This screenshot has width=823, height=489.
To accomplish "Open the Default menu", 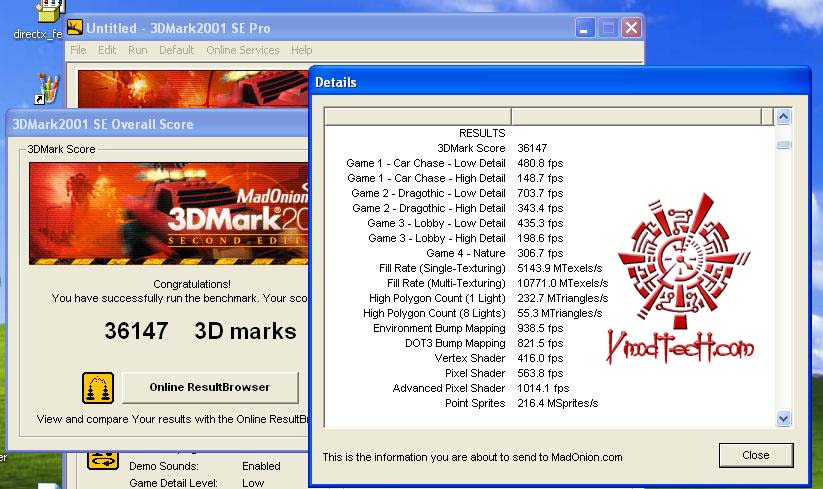I will 176,50.
